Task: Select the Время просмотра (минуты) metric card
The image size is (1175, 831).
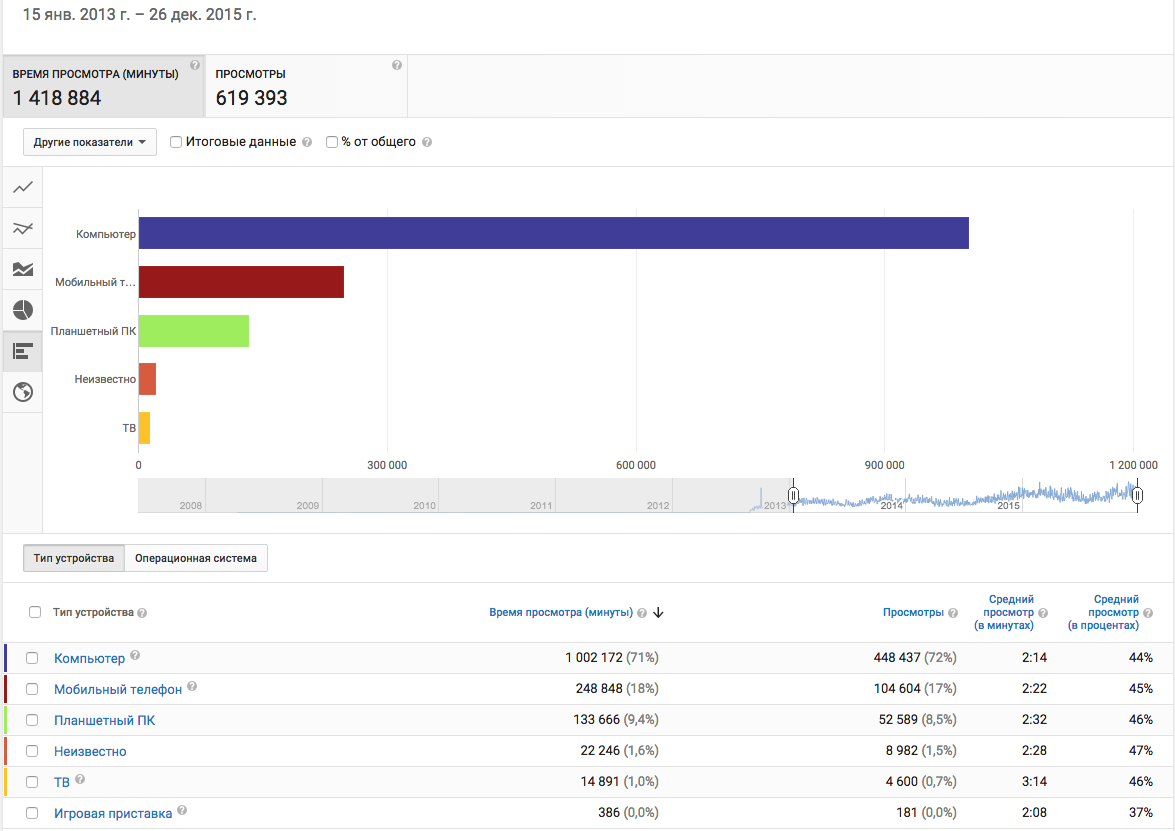Action: pos(103,86)
